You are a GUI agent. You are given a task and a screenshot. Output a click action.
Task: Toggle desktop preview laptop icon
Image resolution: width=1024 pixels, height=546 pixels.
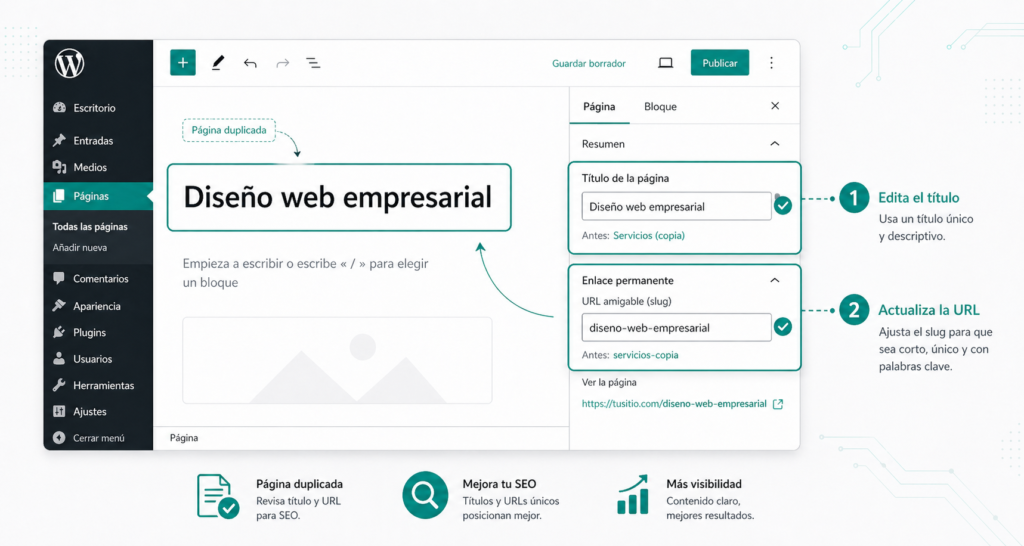click(x=665, y=63)
